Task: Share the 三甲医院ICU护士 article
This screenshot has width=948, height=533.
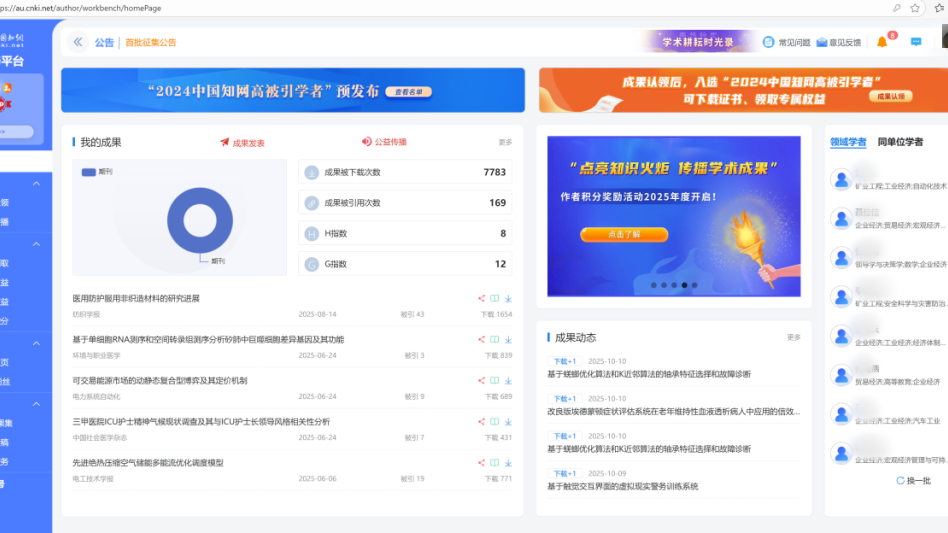Action: 481,421
